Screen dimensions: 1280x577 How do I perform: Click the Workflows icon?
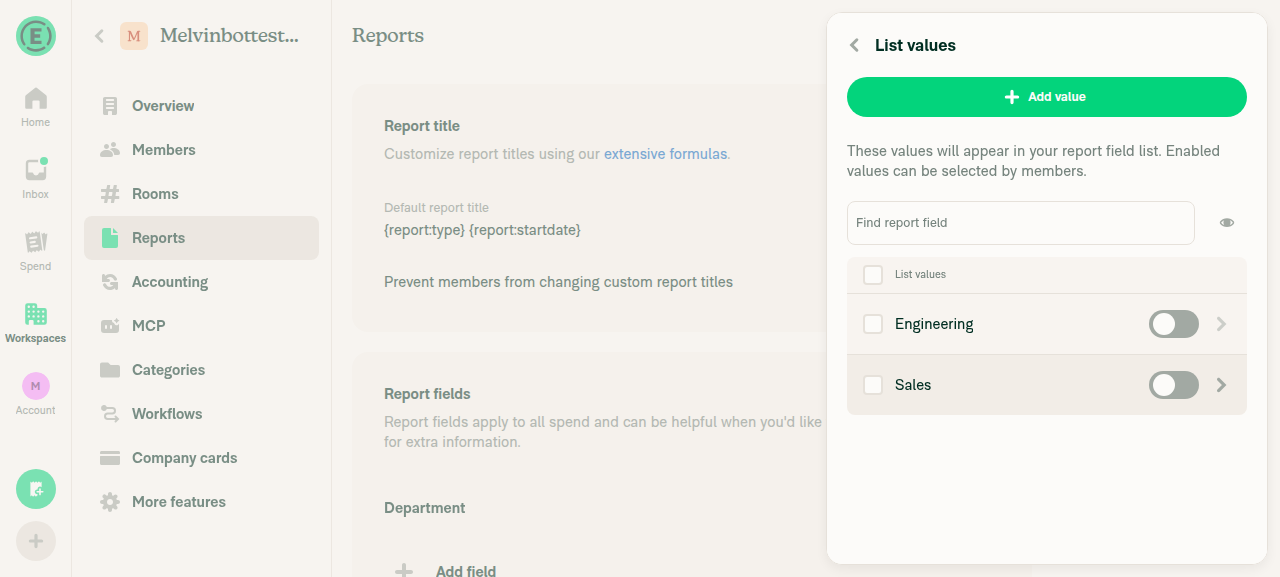[110, 414]
